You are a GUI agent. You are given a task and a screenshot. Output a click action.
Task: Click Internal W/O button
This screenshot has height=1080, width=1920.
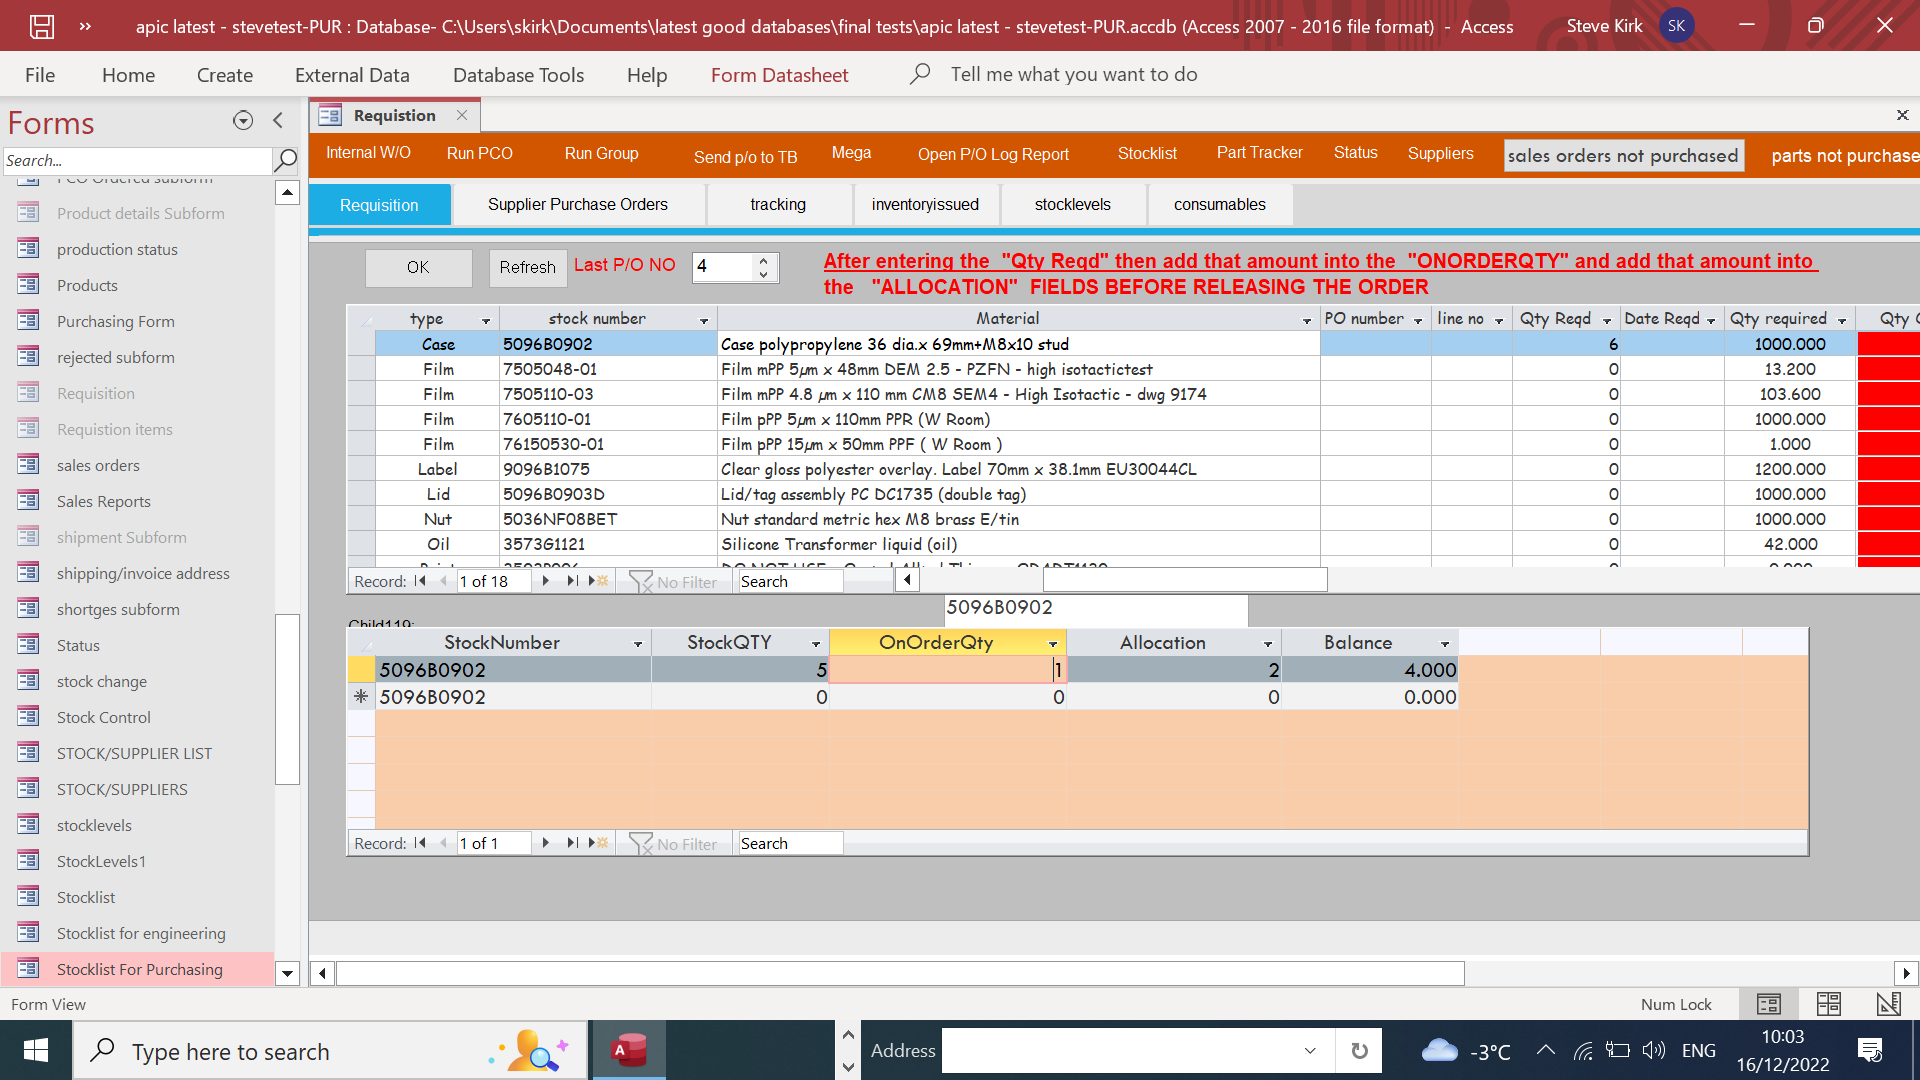(368, 153)
